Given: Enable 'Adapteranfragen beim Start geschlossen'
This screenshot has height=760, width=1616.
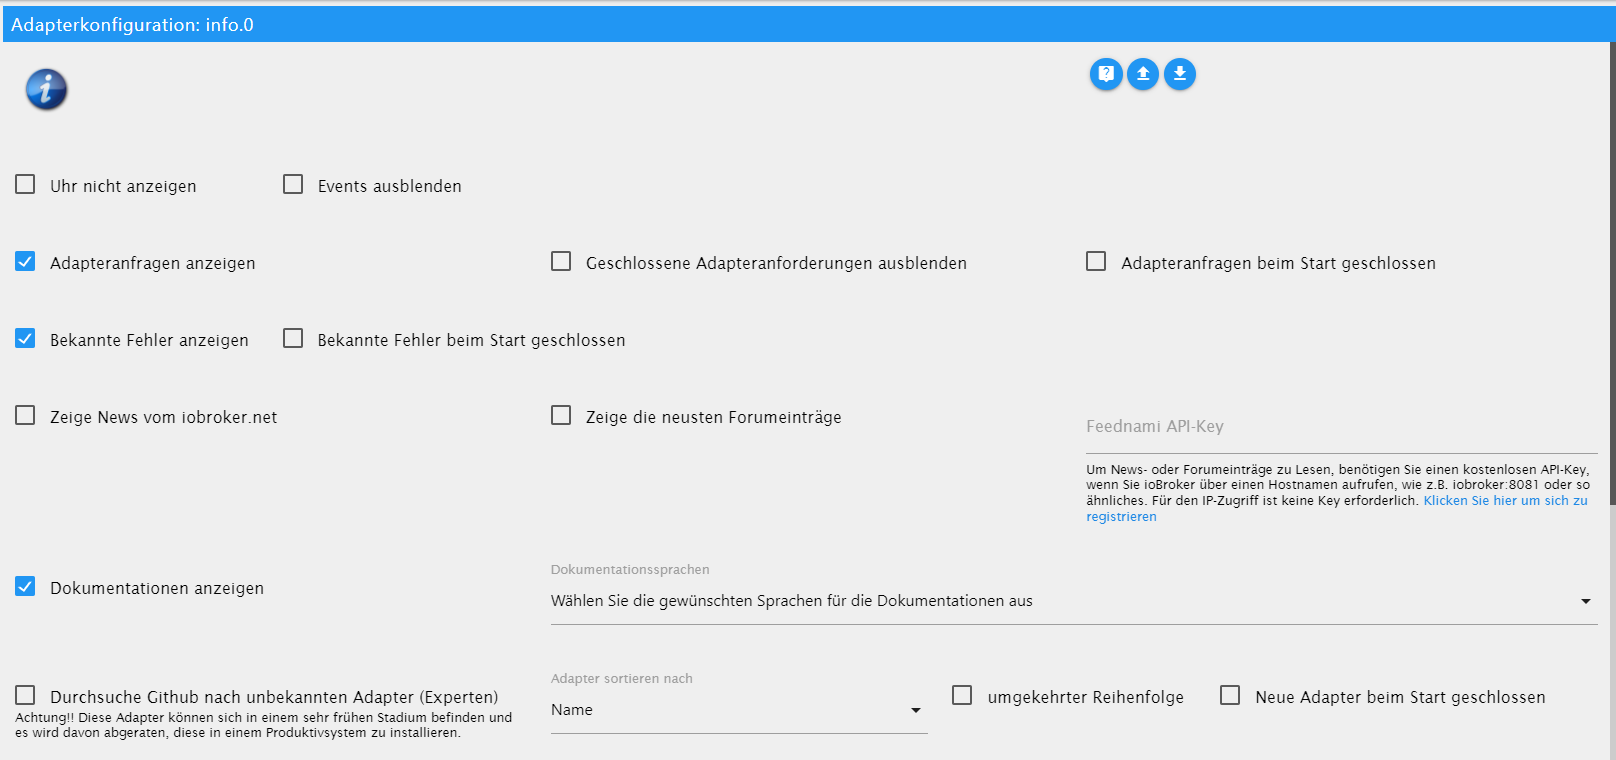Looking at the screenshot, I should click(1096, 262).
